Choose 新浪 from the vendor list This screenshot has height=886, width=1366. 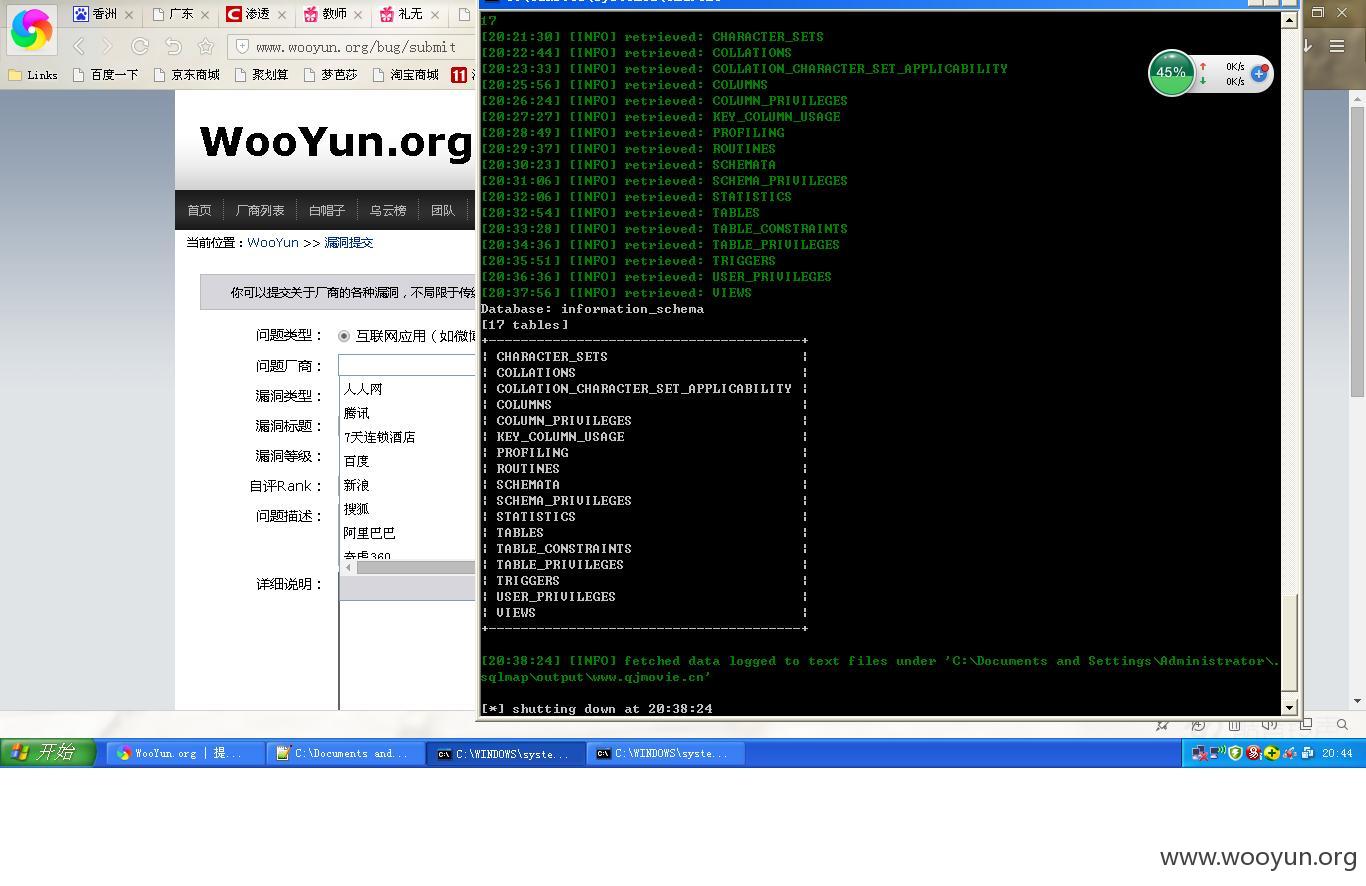[x=356, y=485]
